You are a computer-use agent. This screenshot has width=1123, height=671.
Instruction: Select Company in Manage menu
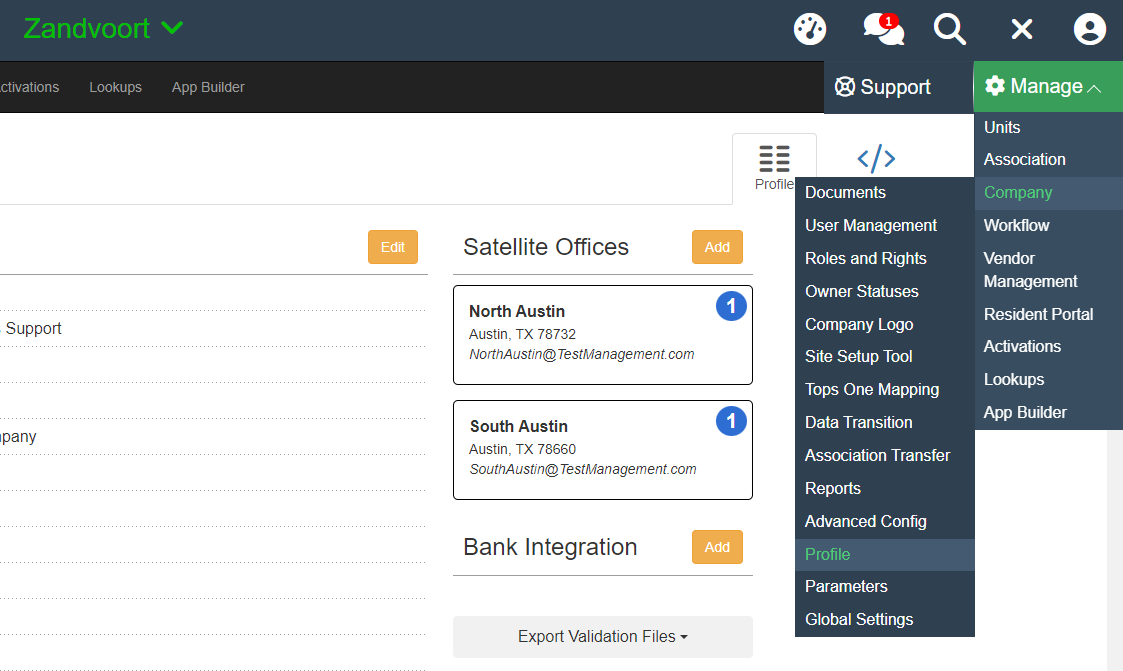click(x=1049, y=193)
